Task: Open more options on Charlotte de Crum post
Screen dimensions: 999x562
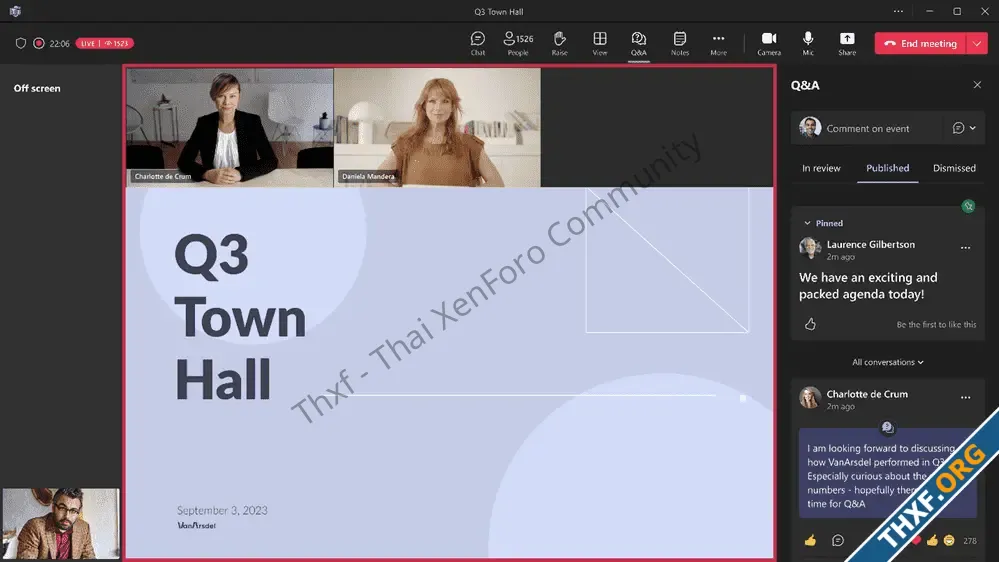Action: [x=965, y=397]
